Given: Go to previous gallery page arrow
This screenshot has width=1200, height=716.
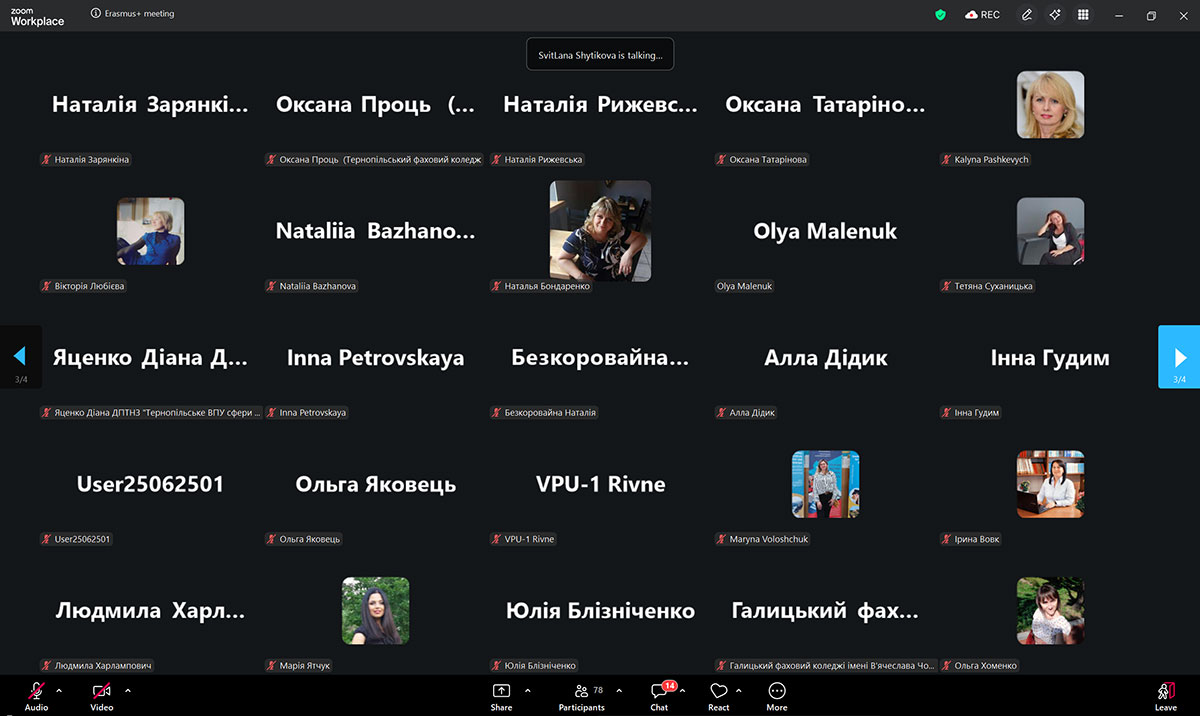Looking at the screenshot, I should (20, 356).
